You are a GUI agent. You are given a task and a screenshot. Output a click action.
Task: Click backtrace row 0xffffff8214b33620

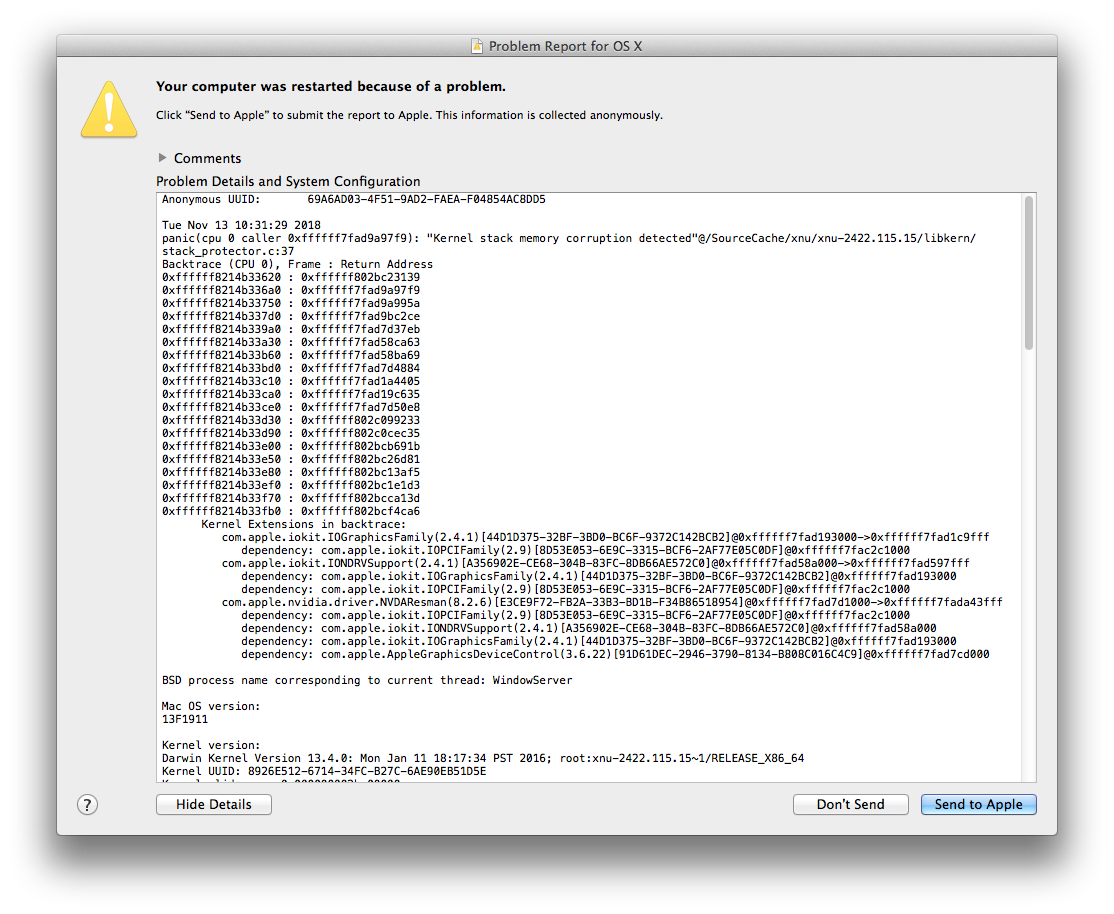click(x=291, y=277)
